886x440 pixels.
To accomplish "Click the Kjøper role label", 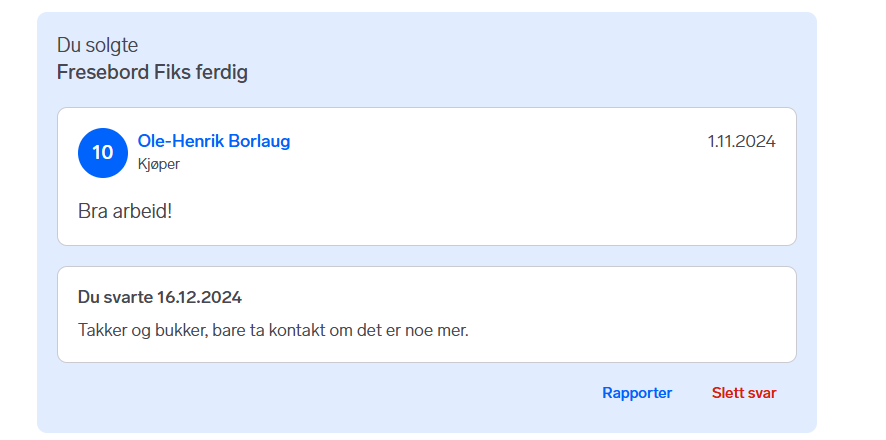I will tap(159, 164).
